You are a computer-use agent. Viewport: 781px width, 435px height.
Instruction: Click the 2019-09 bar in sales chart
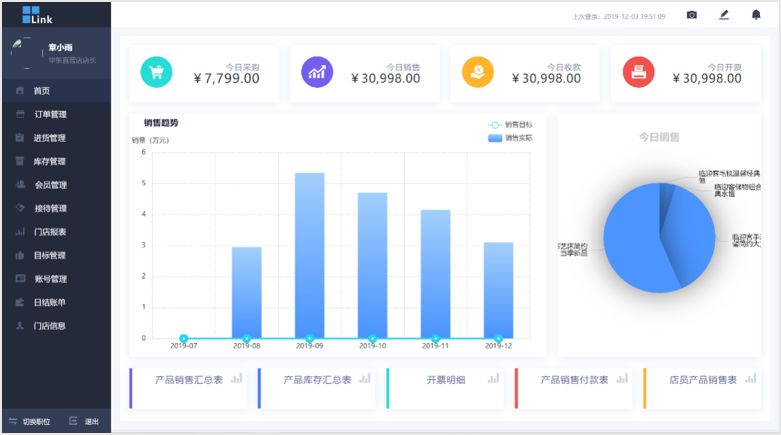click(x=309, y=255)
